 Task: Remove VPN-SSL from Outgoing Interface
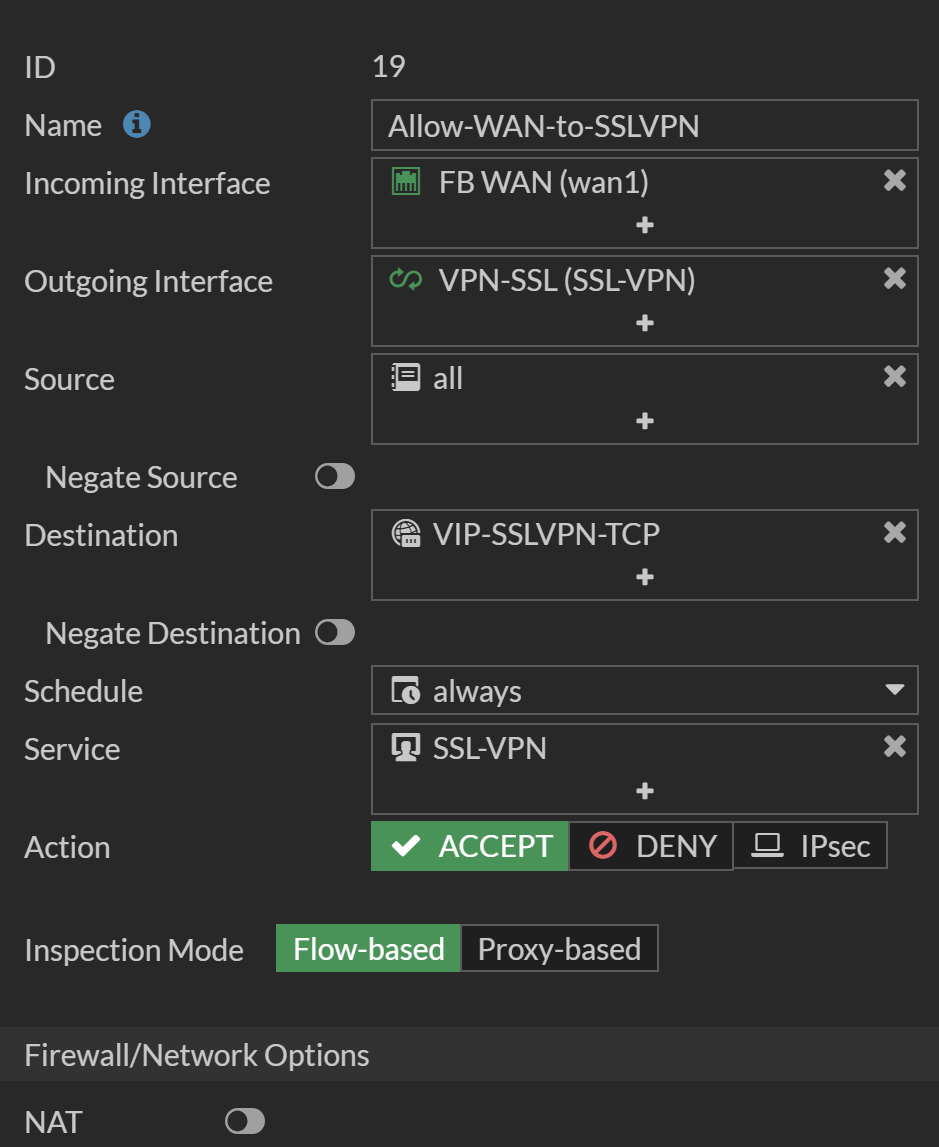tap(894, 278)
